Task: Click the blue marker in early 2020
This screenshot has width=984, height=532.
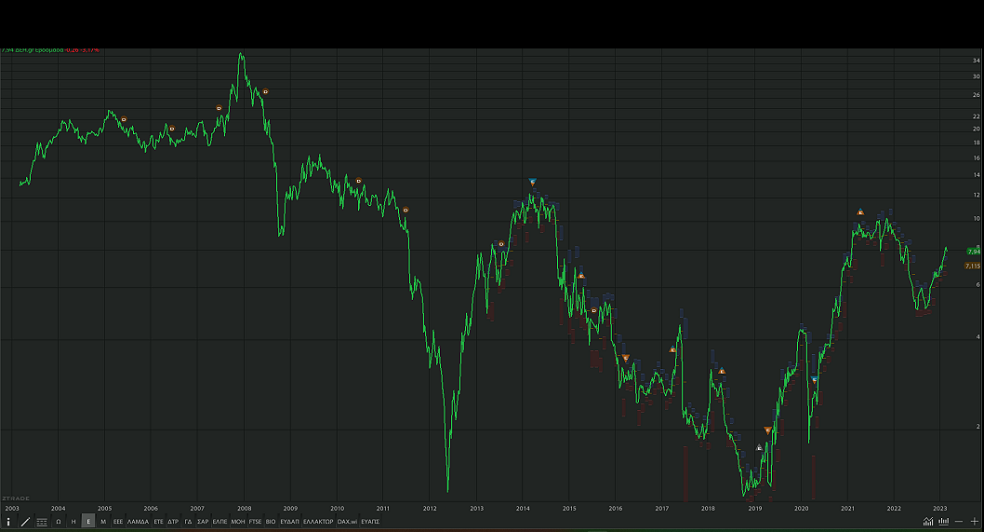Action: pos(815,380)
